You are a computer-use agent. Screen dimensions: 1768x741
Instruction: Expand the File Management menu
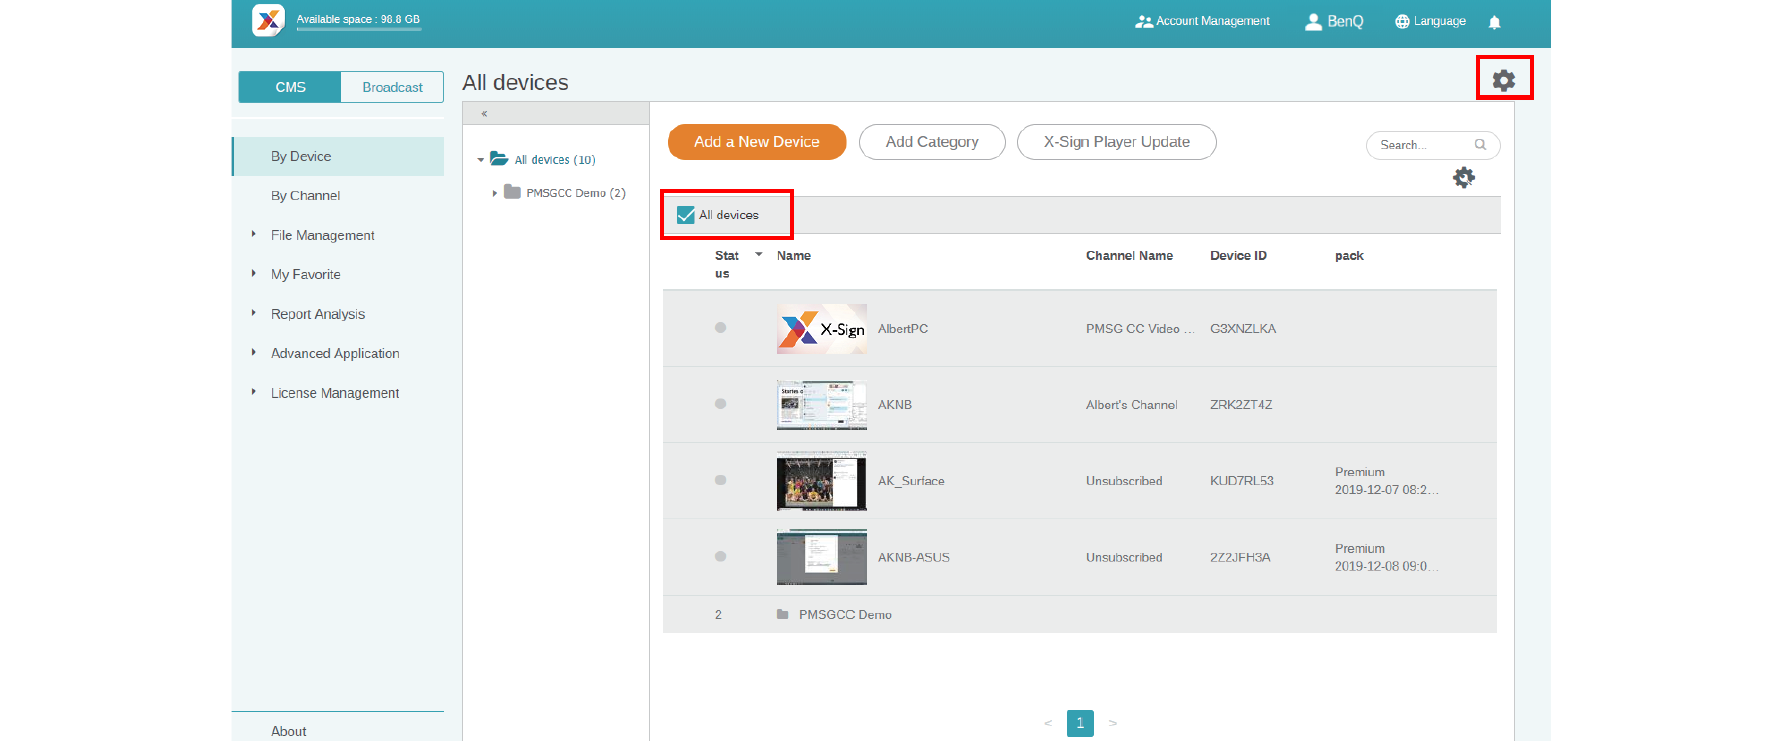point(254,234)
